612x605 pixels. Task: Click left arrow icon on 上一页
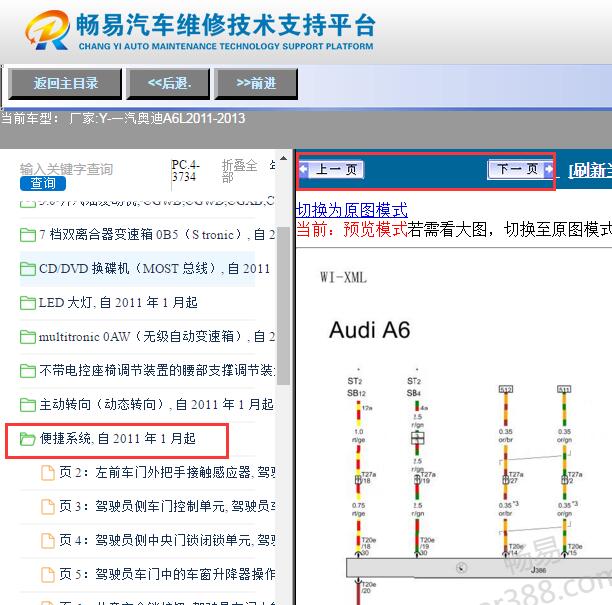304,170
